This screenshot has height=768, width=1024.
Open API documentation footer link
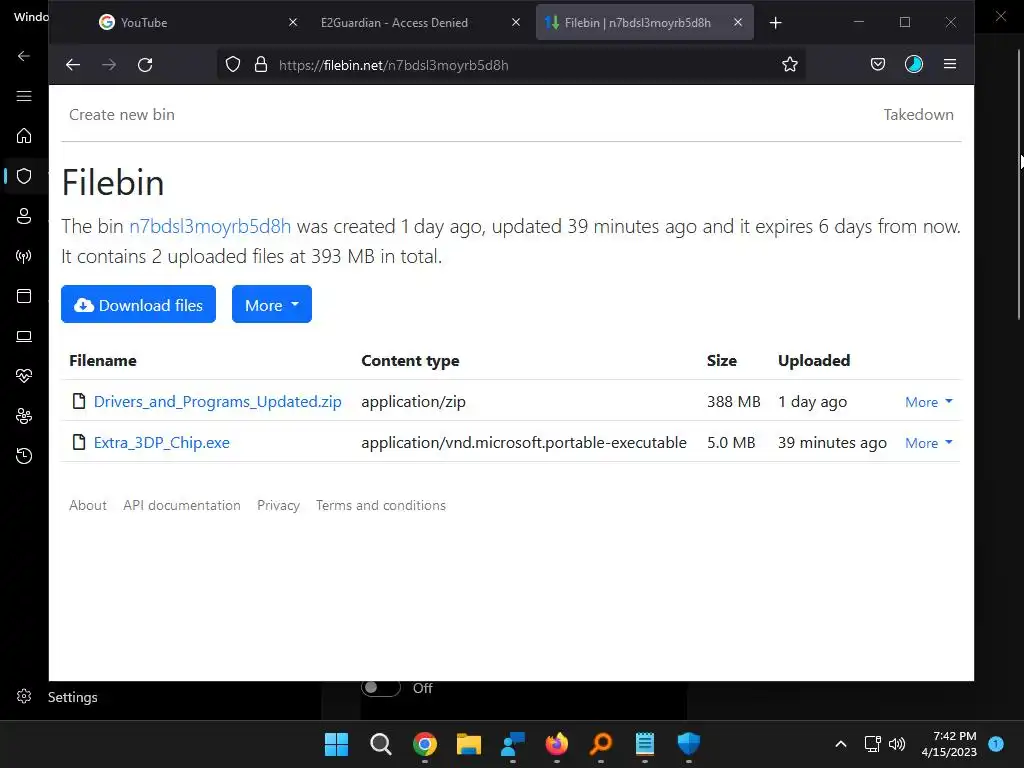click(x=182, y=505)
